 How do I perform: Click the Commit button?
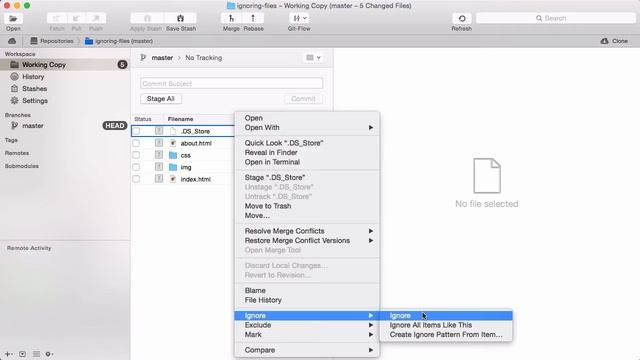click(303, 99)
